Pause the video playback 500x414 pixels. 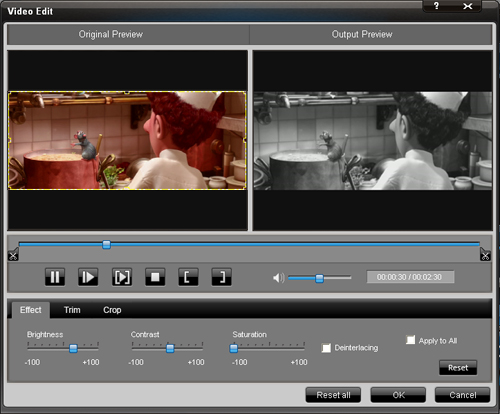[x=55, y=277]
